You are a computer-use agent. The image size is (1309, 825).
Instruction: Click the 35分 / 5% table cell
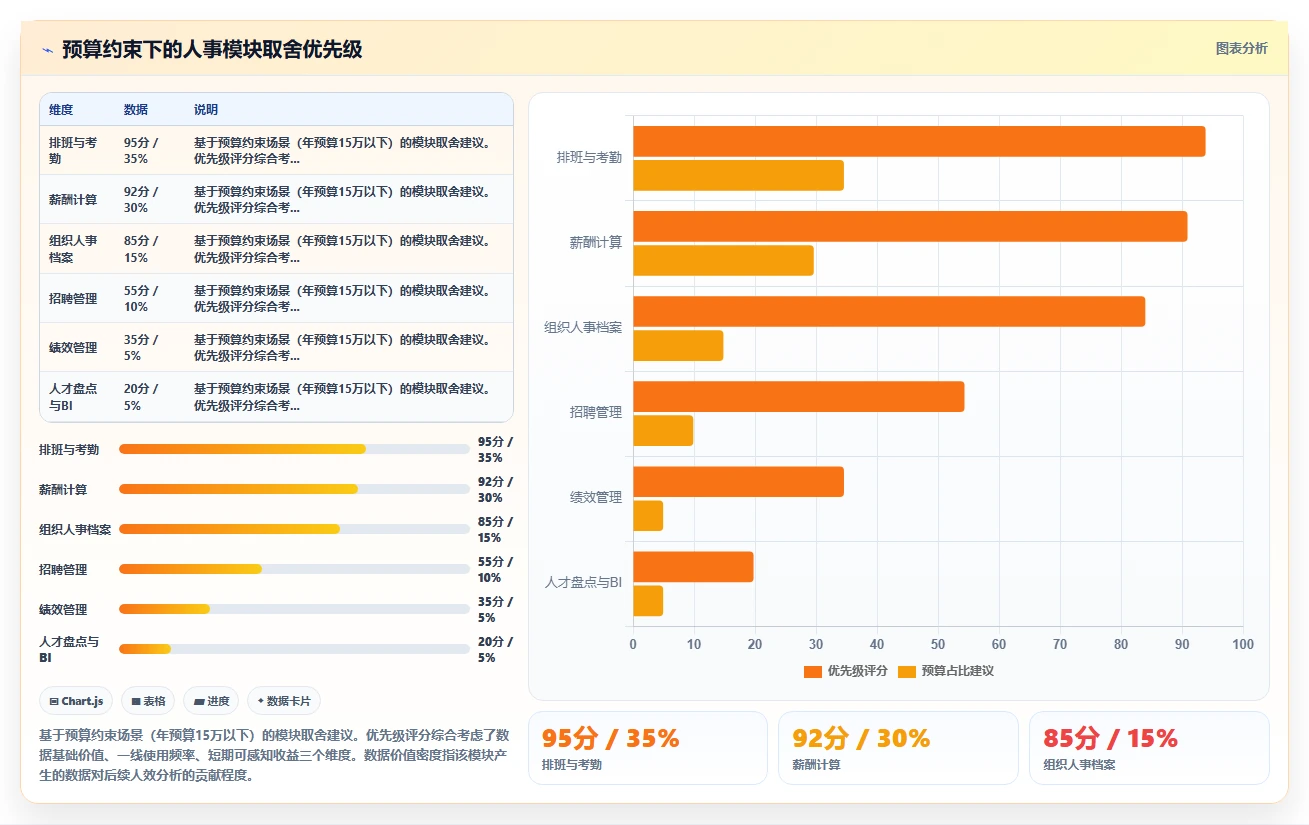pyautogui.click(x=150, y=347)
